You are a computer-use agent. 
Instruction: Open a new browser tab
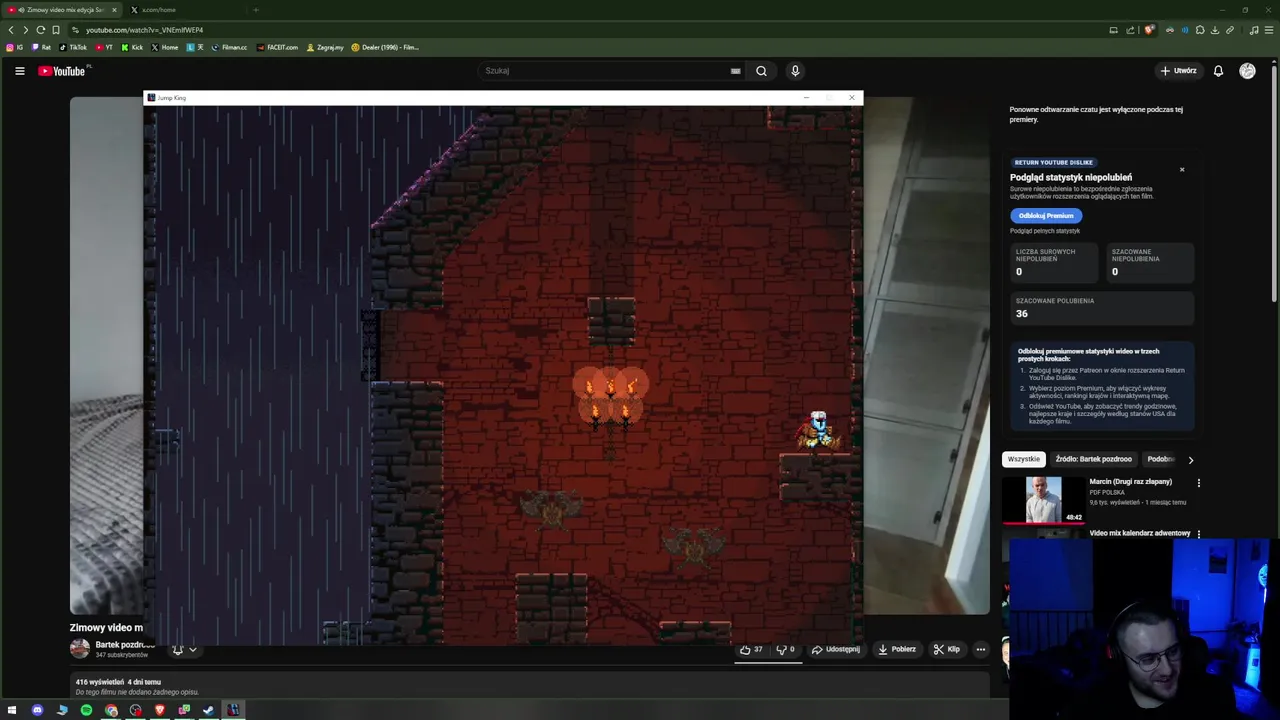pos(256,10)
